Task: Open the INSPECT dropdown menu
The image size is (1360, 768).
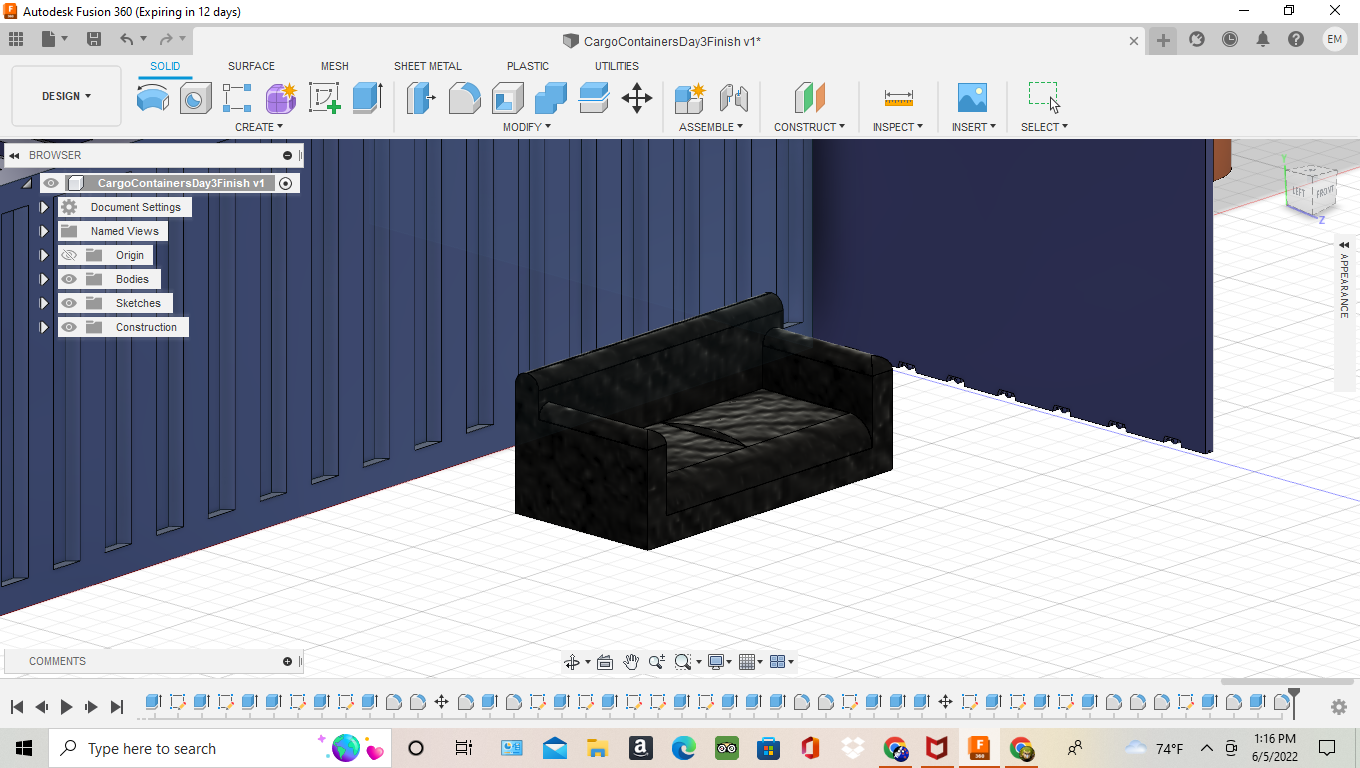Action: point(898,127)
